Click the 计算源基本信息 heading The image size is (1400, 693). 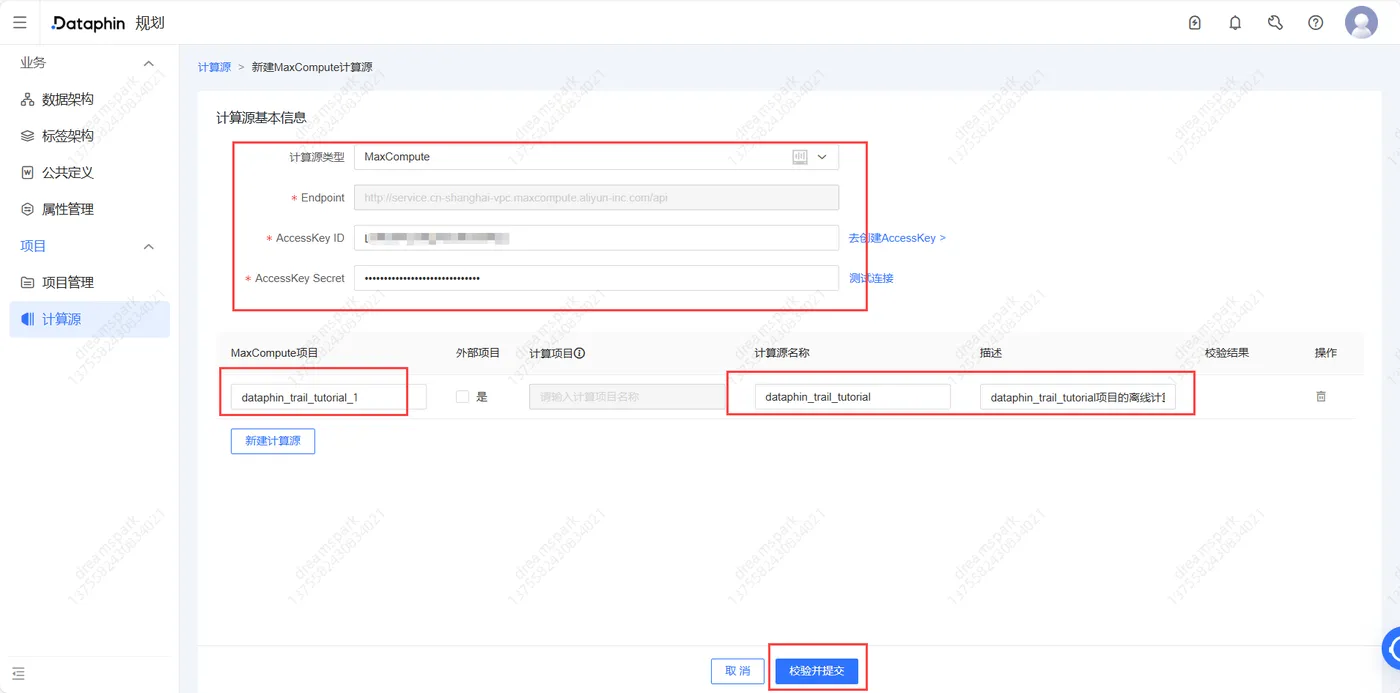pos(261,117)
